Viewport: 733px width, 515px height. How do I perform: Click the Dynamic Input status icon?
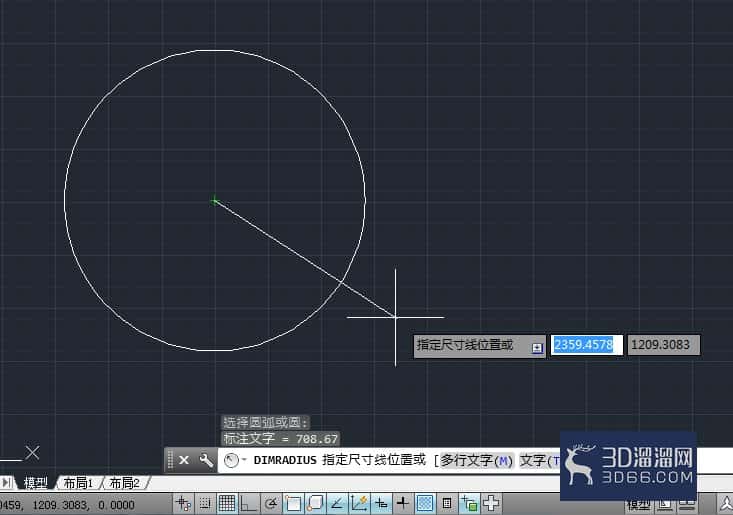[381, 503]
